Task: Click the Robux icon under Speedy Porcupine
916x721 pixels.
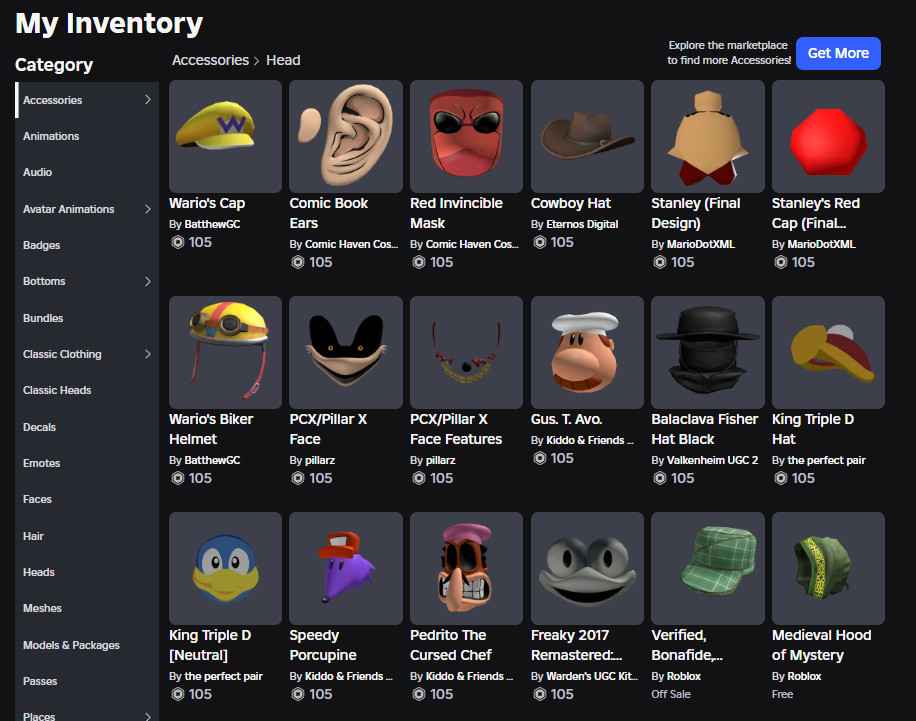Action: pos(298,694)
